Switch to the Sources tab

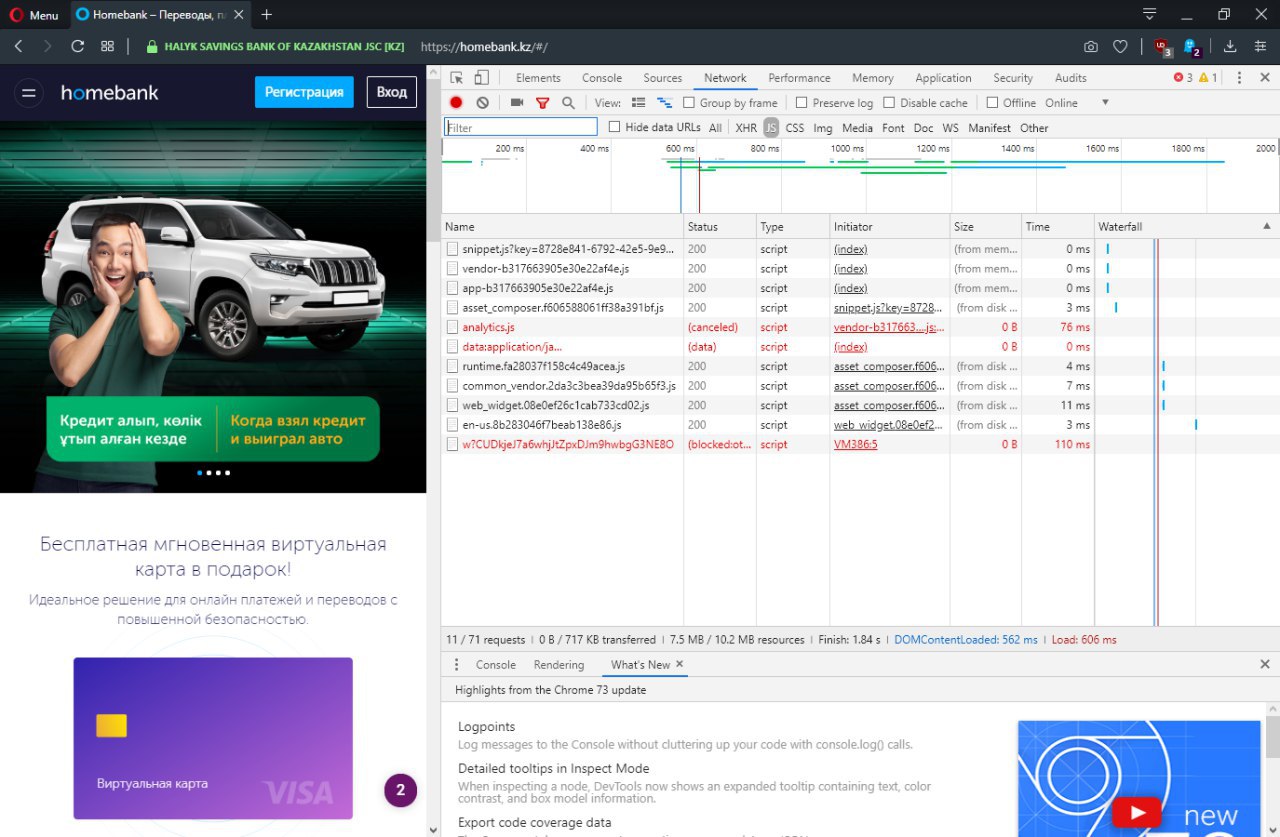click(663, 78)
